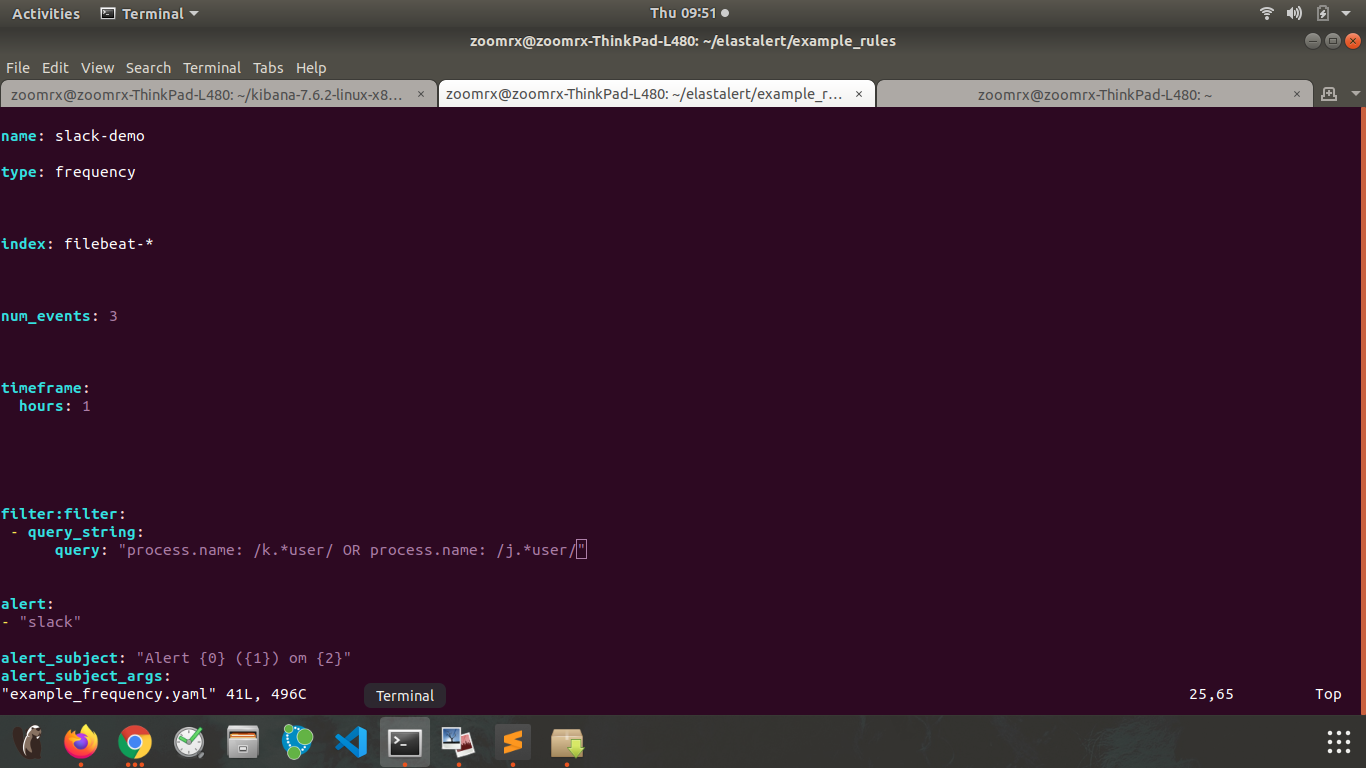1366x768 pixels.
Task: Launch Sublime Text from the dock
Action: click(513, 742)
